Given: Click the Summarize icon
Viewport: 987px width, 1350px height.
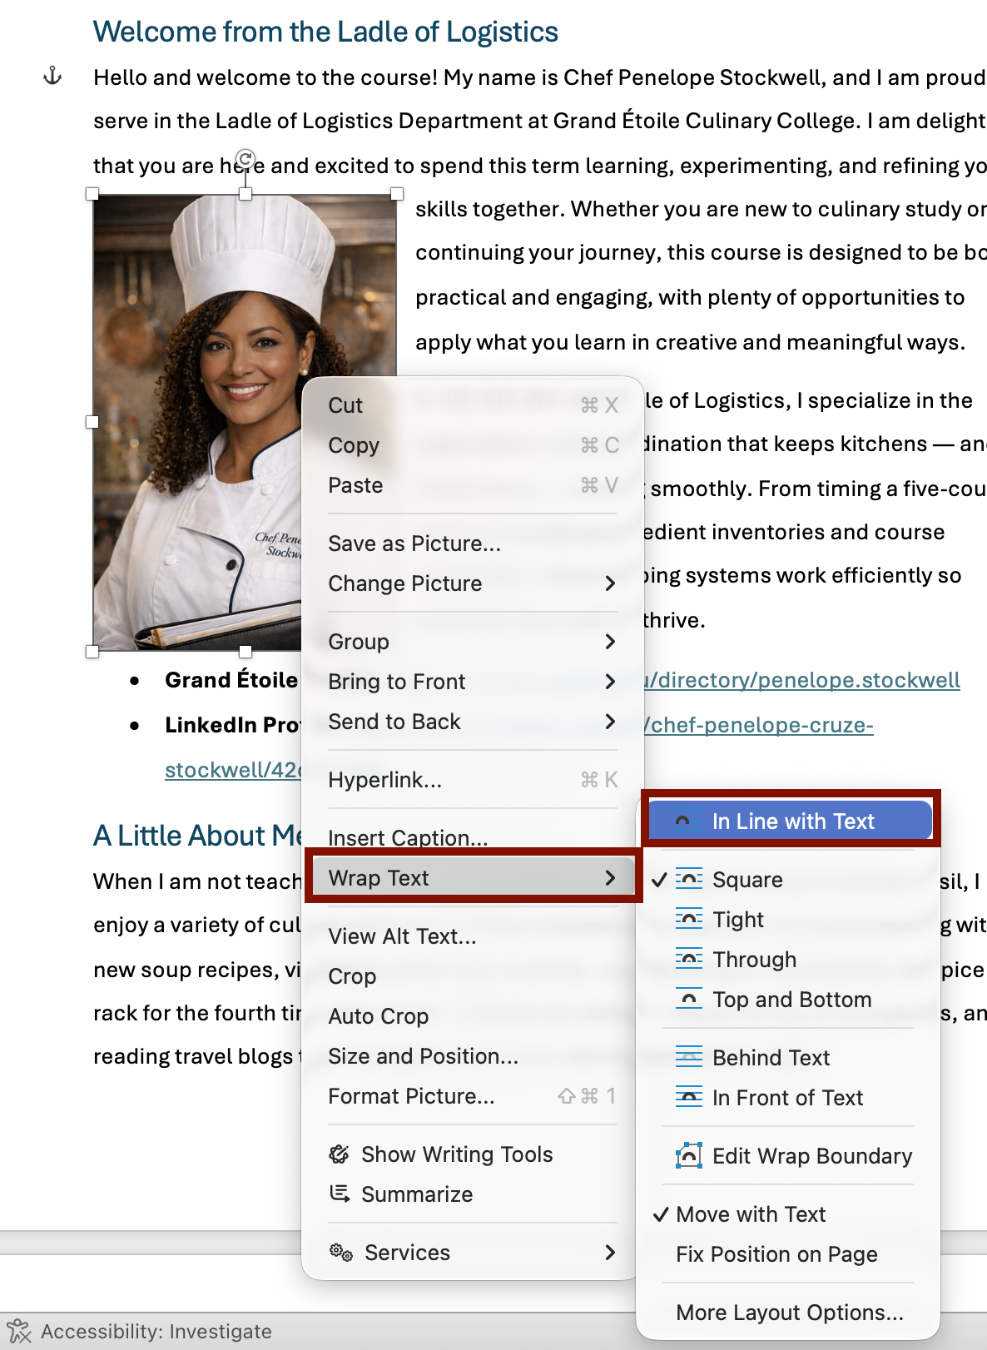Looking at the screenshot, I should (340, 1193).
